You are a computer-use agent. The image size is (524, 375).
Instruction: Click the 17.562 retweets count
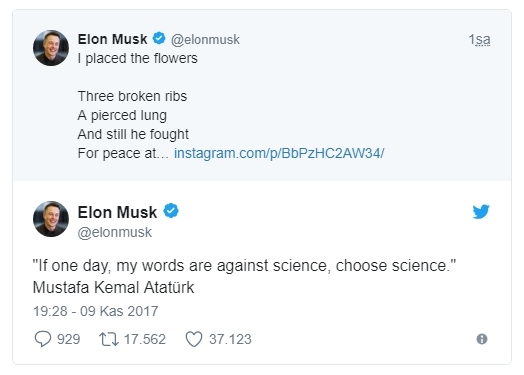click(145, 339)
